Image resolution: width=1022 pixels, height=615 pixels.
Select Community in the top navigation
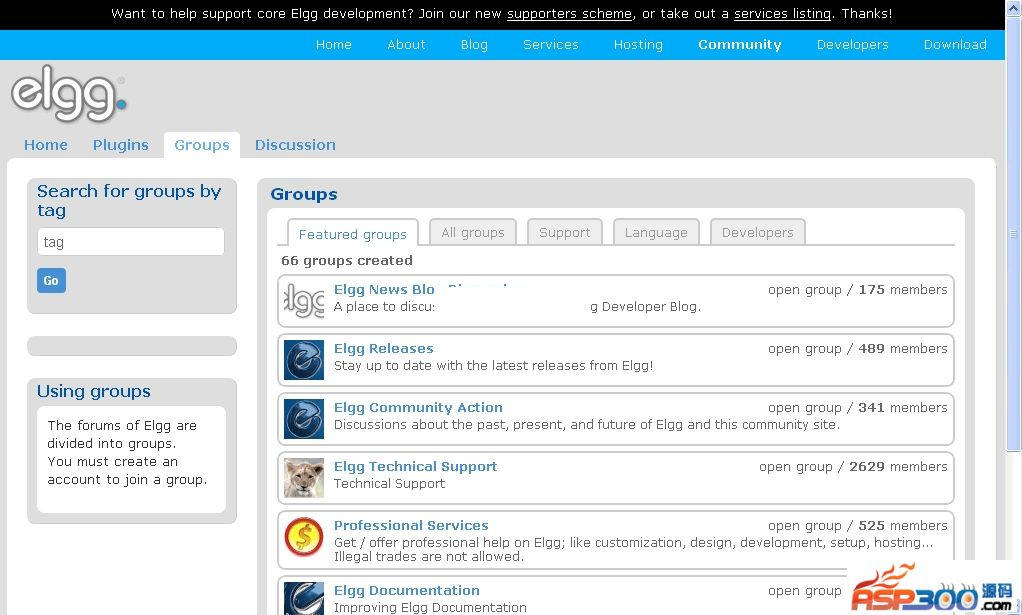[740, 44]
